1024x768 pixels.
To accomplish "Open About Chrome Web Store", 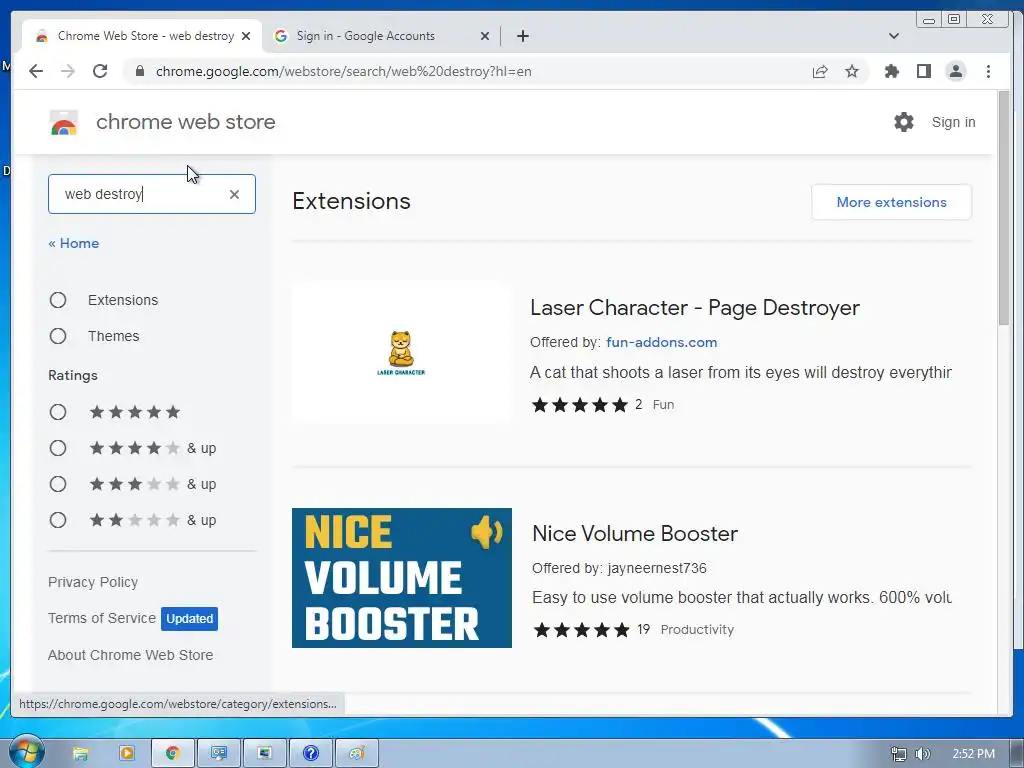I will [131, 655].
